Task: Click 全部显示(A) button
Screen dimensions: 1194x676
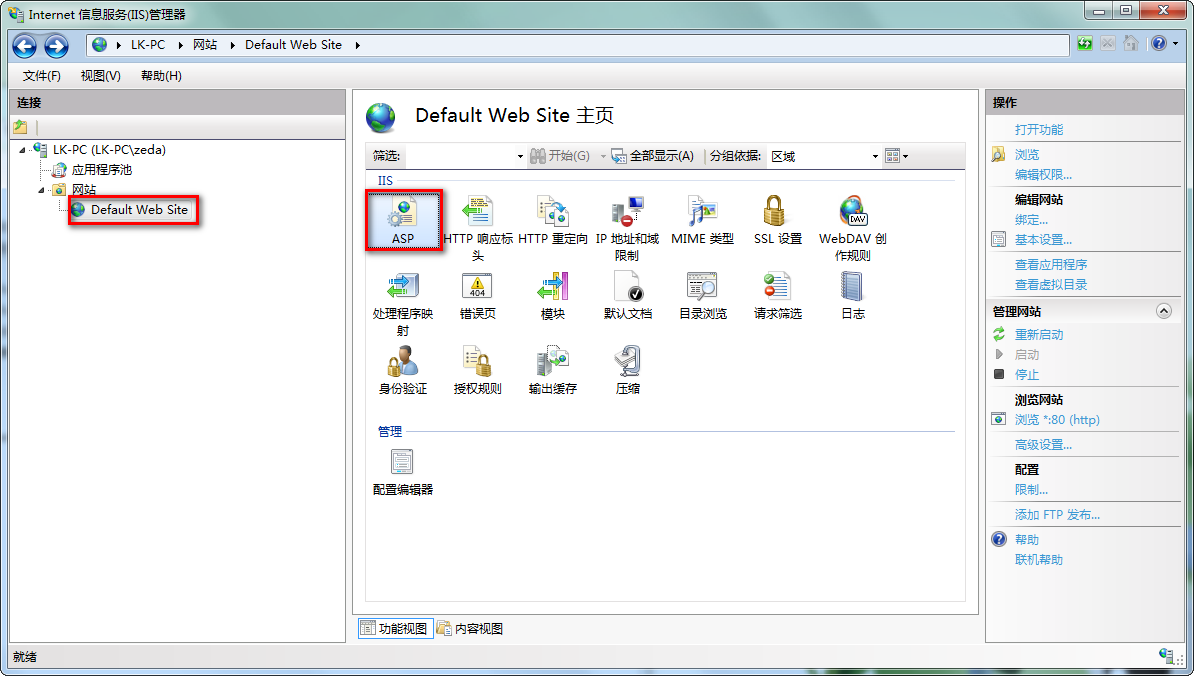Action: click(x=653, y=156)
